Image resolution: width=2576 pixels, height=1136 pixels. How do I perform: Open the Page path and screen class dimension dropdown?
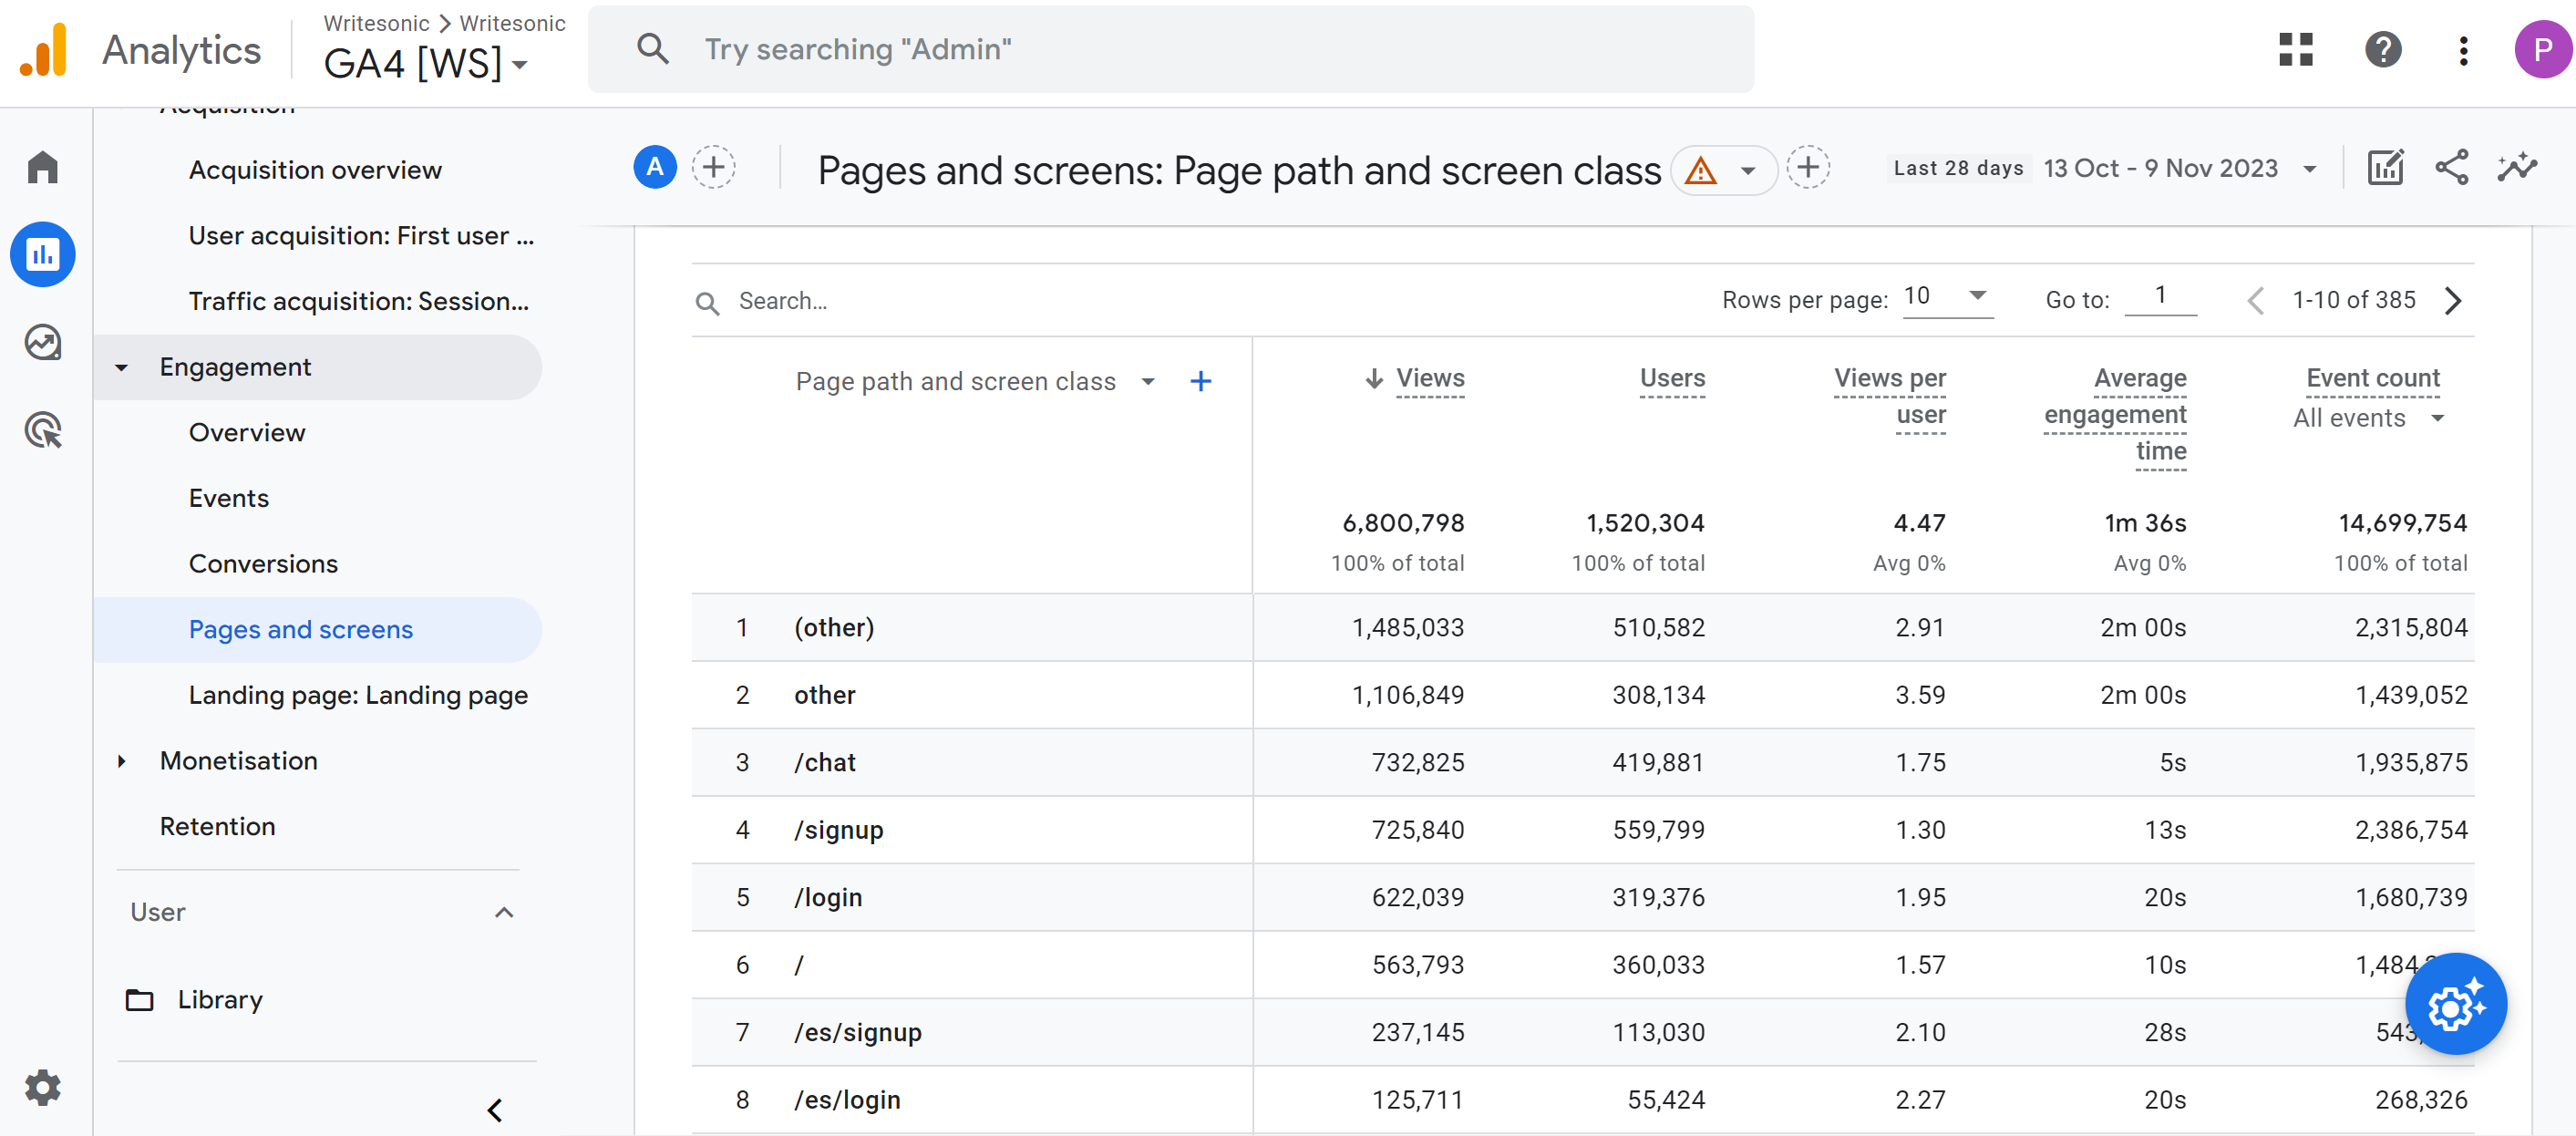pyautogui.click(x=1147, y=382)
